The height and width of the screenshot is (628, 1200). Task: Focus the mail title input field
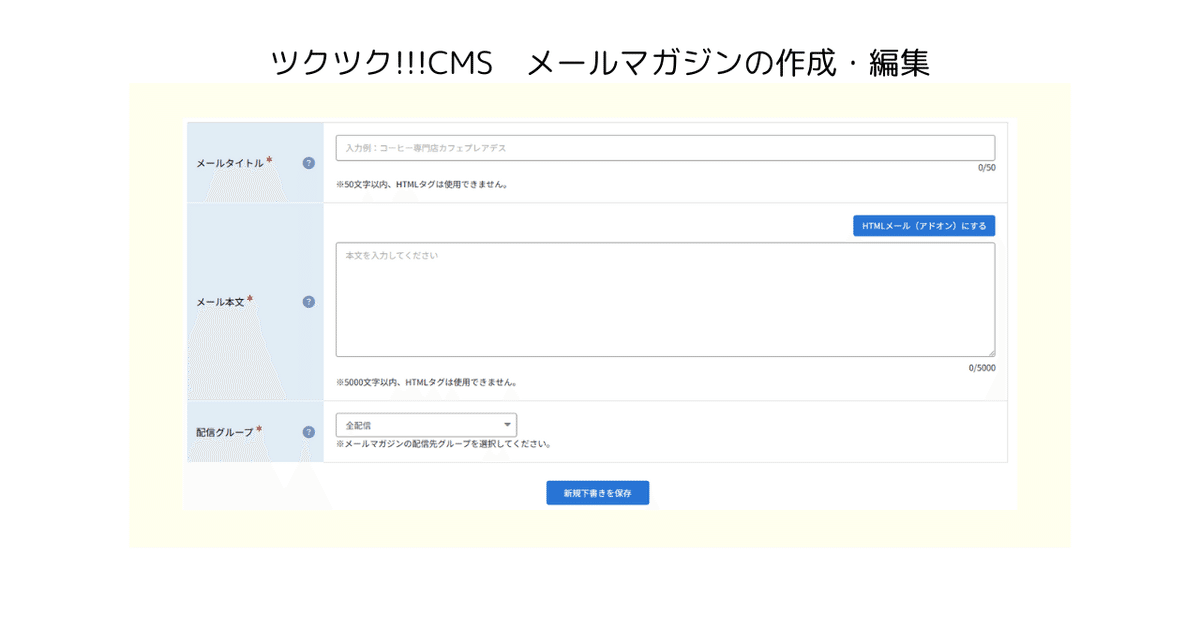(x=665, y=147)
